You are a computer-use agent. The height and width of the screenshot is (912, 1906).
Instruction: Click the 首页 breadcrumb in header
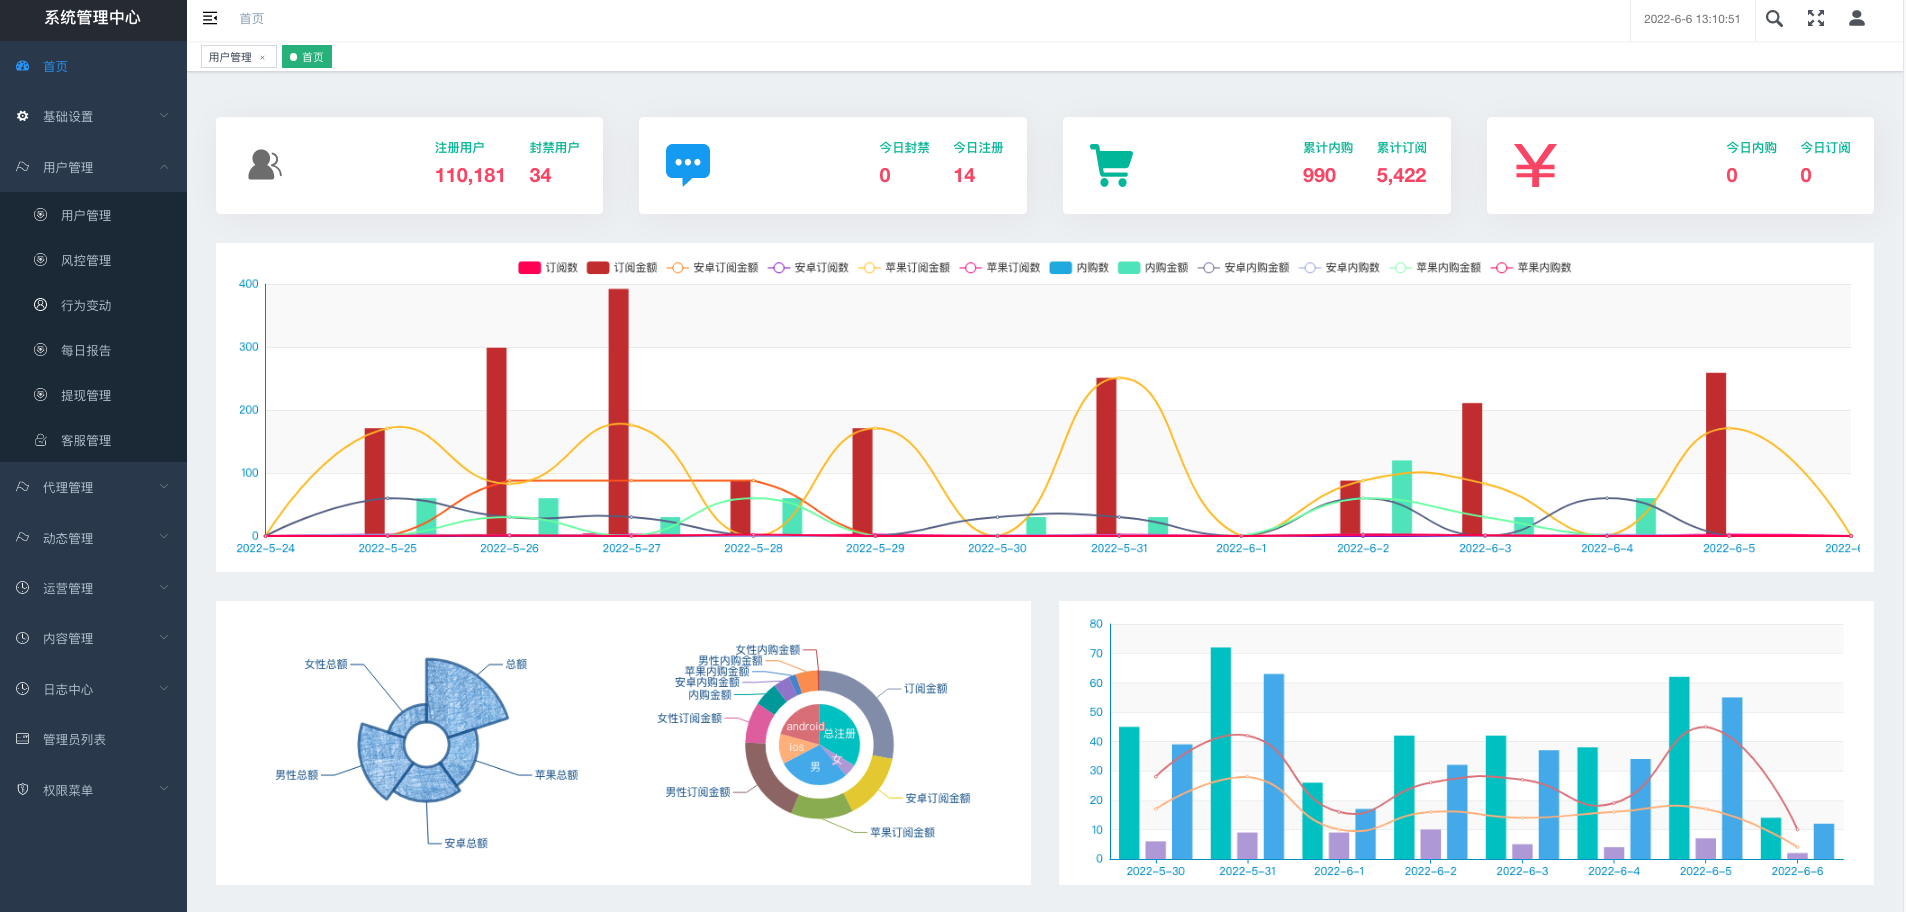[252, 18]
